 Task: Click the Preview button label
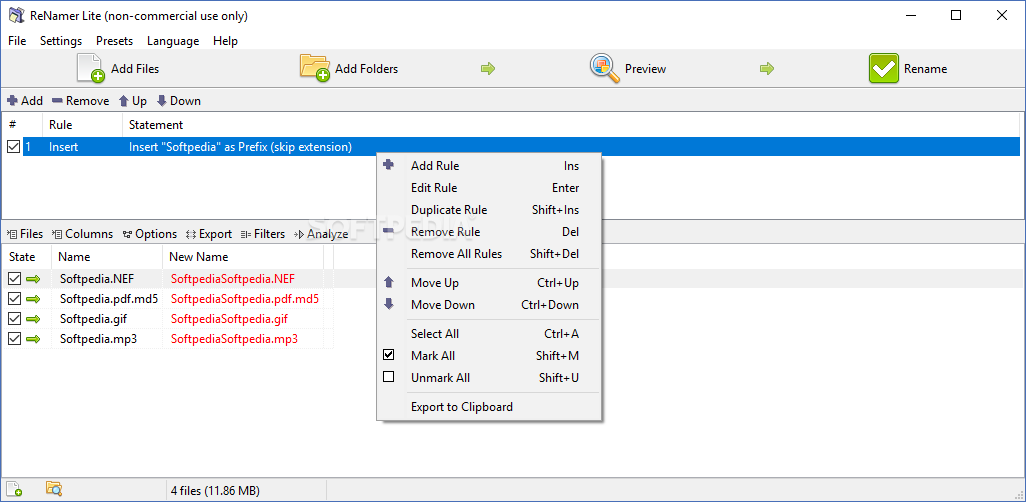645,69
